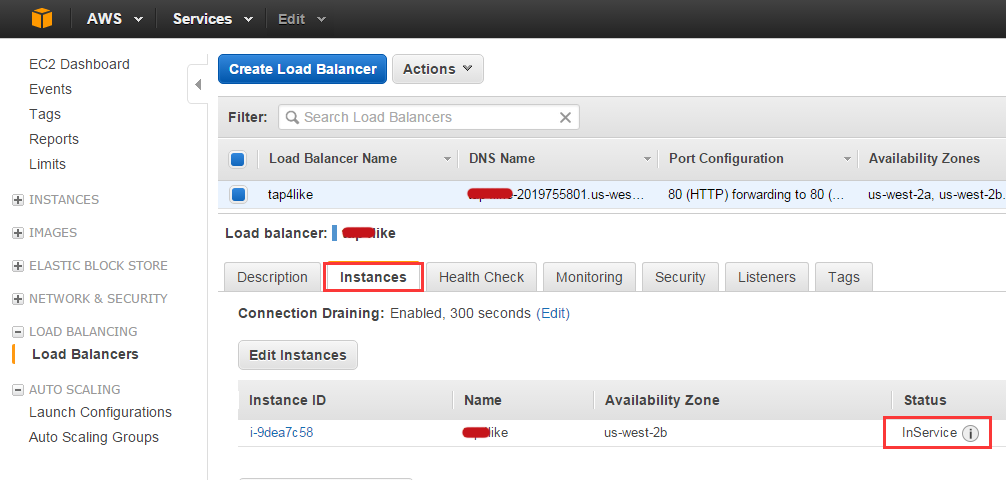Open the Load Balancer Name column sort menu
The width and height of the screenshot is (1006, 480).
(448, 159)
